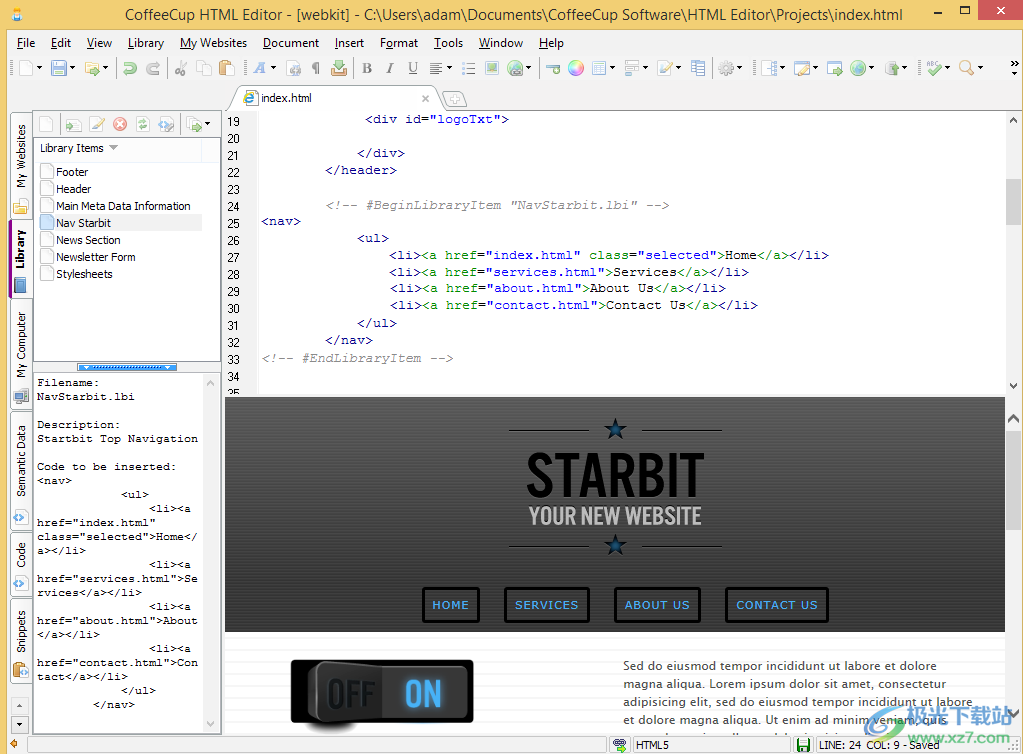Viewport: 1023px width, 754px height.
Task: Click the library panel splitter handle
Action: tap(127, 367)
